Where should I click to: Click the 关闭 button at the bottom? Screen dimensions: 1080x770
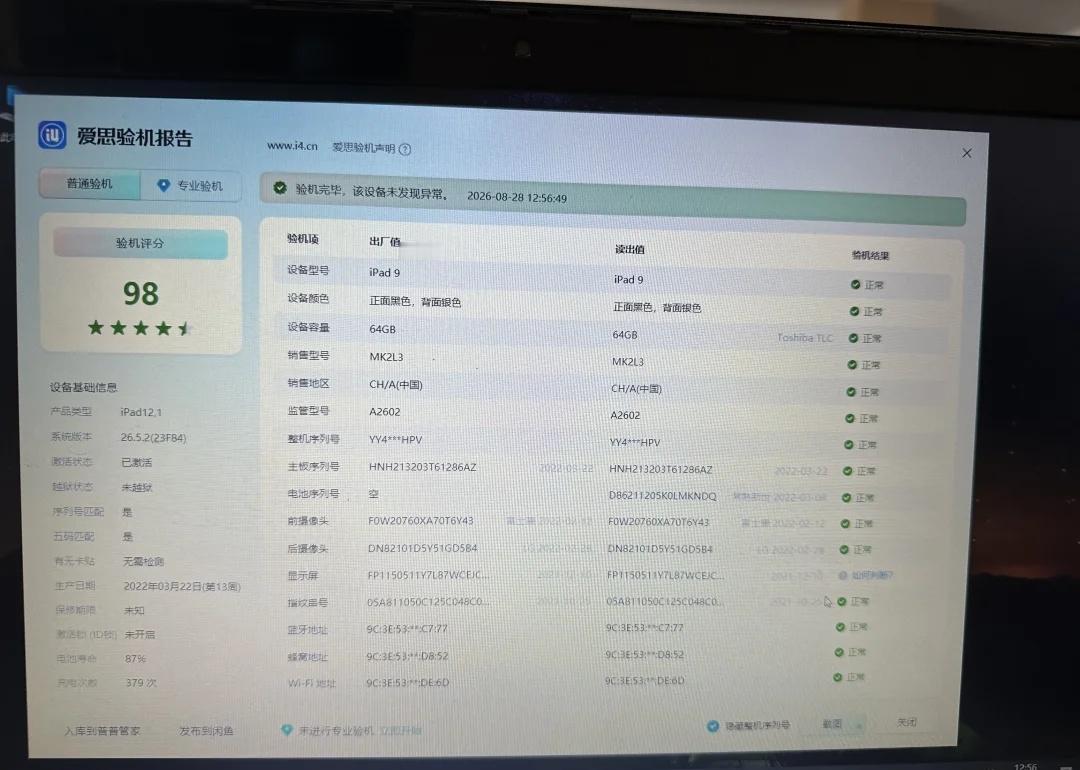[906, 722]
